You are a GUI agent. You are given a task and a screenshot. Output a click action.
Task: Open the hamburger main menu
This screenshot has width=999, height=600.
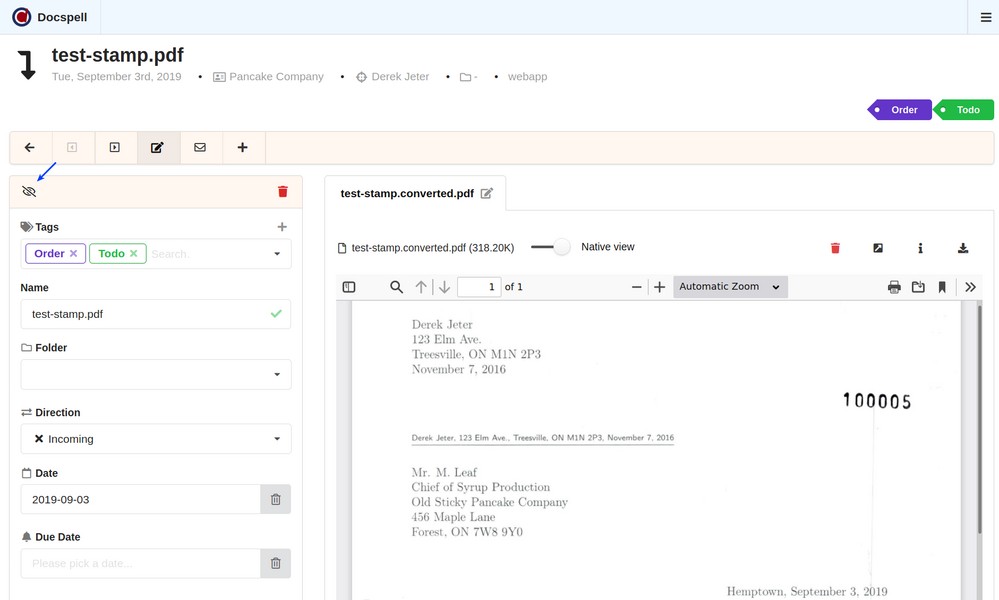coord(985,17)
